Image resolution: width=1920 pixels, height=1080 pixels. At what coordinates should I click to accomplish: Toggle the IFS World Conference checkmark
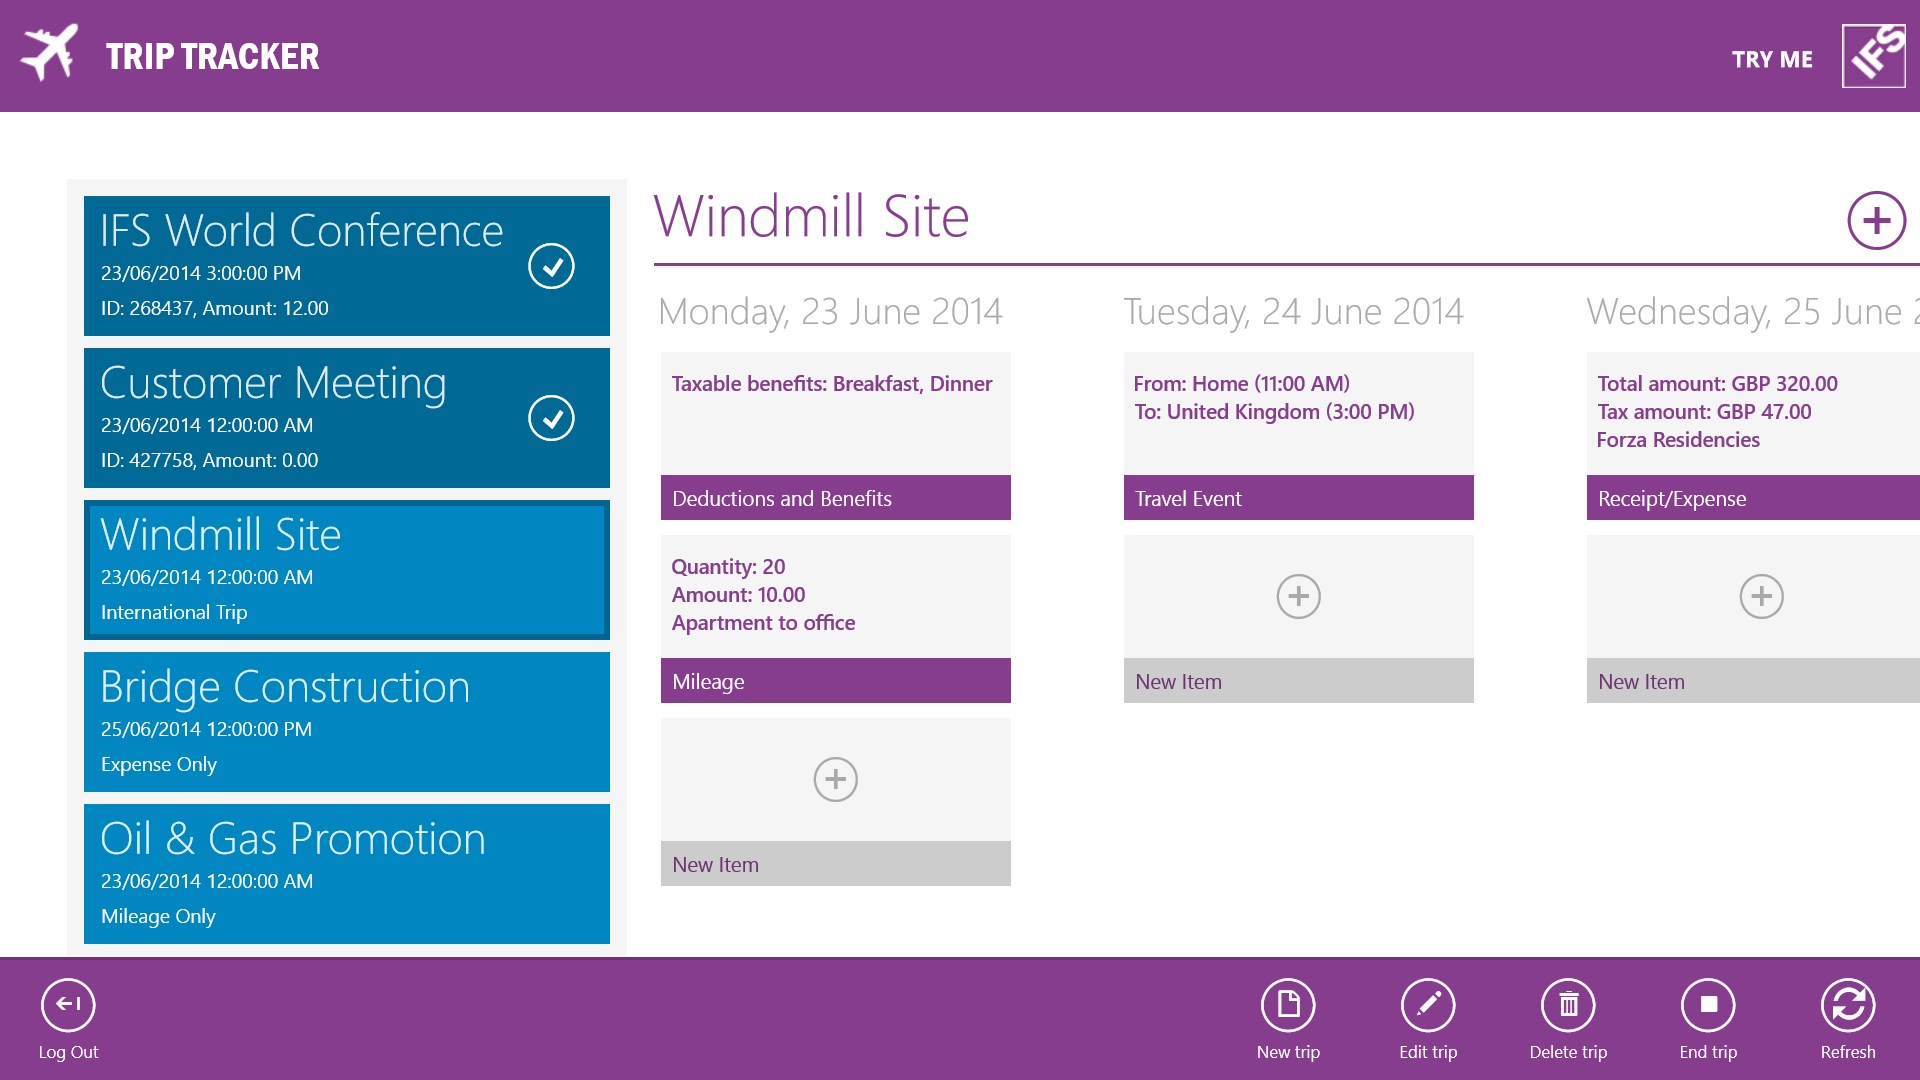pyautogui.click(x=551, y=266)
